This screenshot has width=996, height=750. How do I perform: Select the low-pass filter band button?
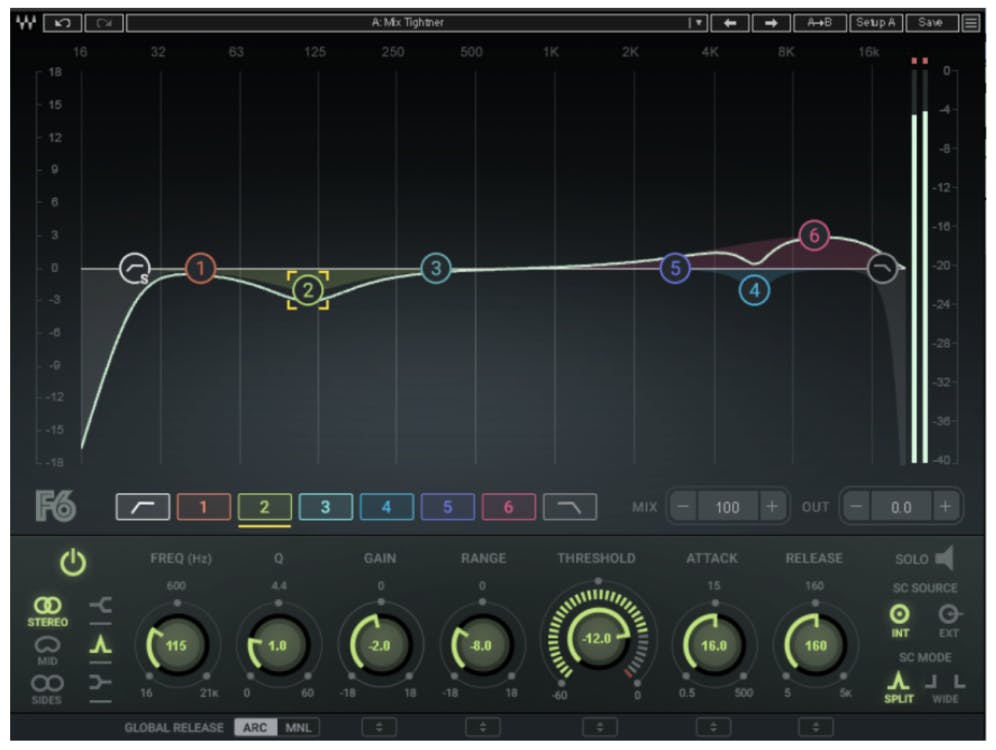pyautogui.click(x=569, y=507)
